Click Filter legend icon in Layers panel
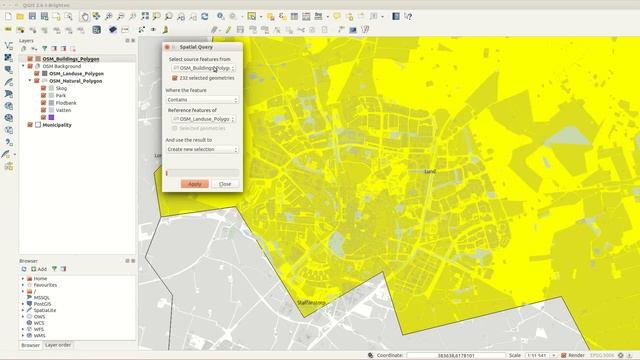The height and width of the screenshot is (360, 640). tap(44, 49)
